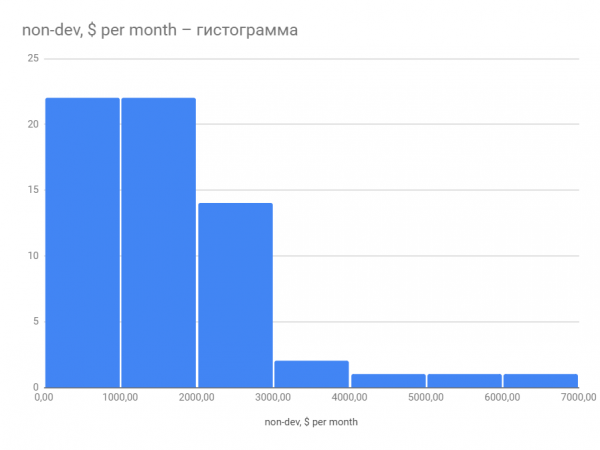Click the chart title text

pyautogui.click(x=160, y=30)
